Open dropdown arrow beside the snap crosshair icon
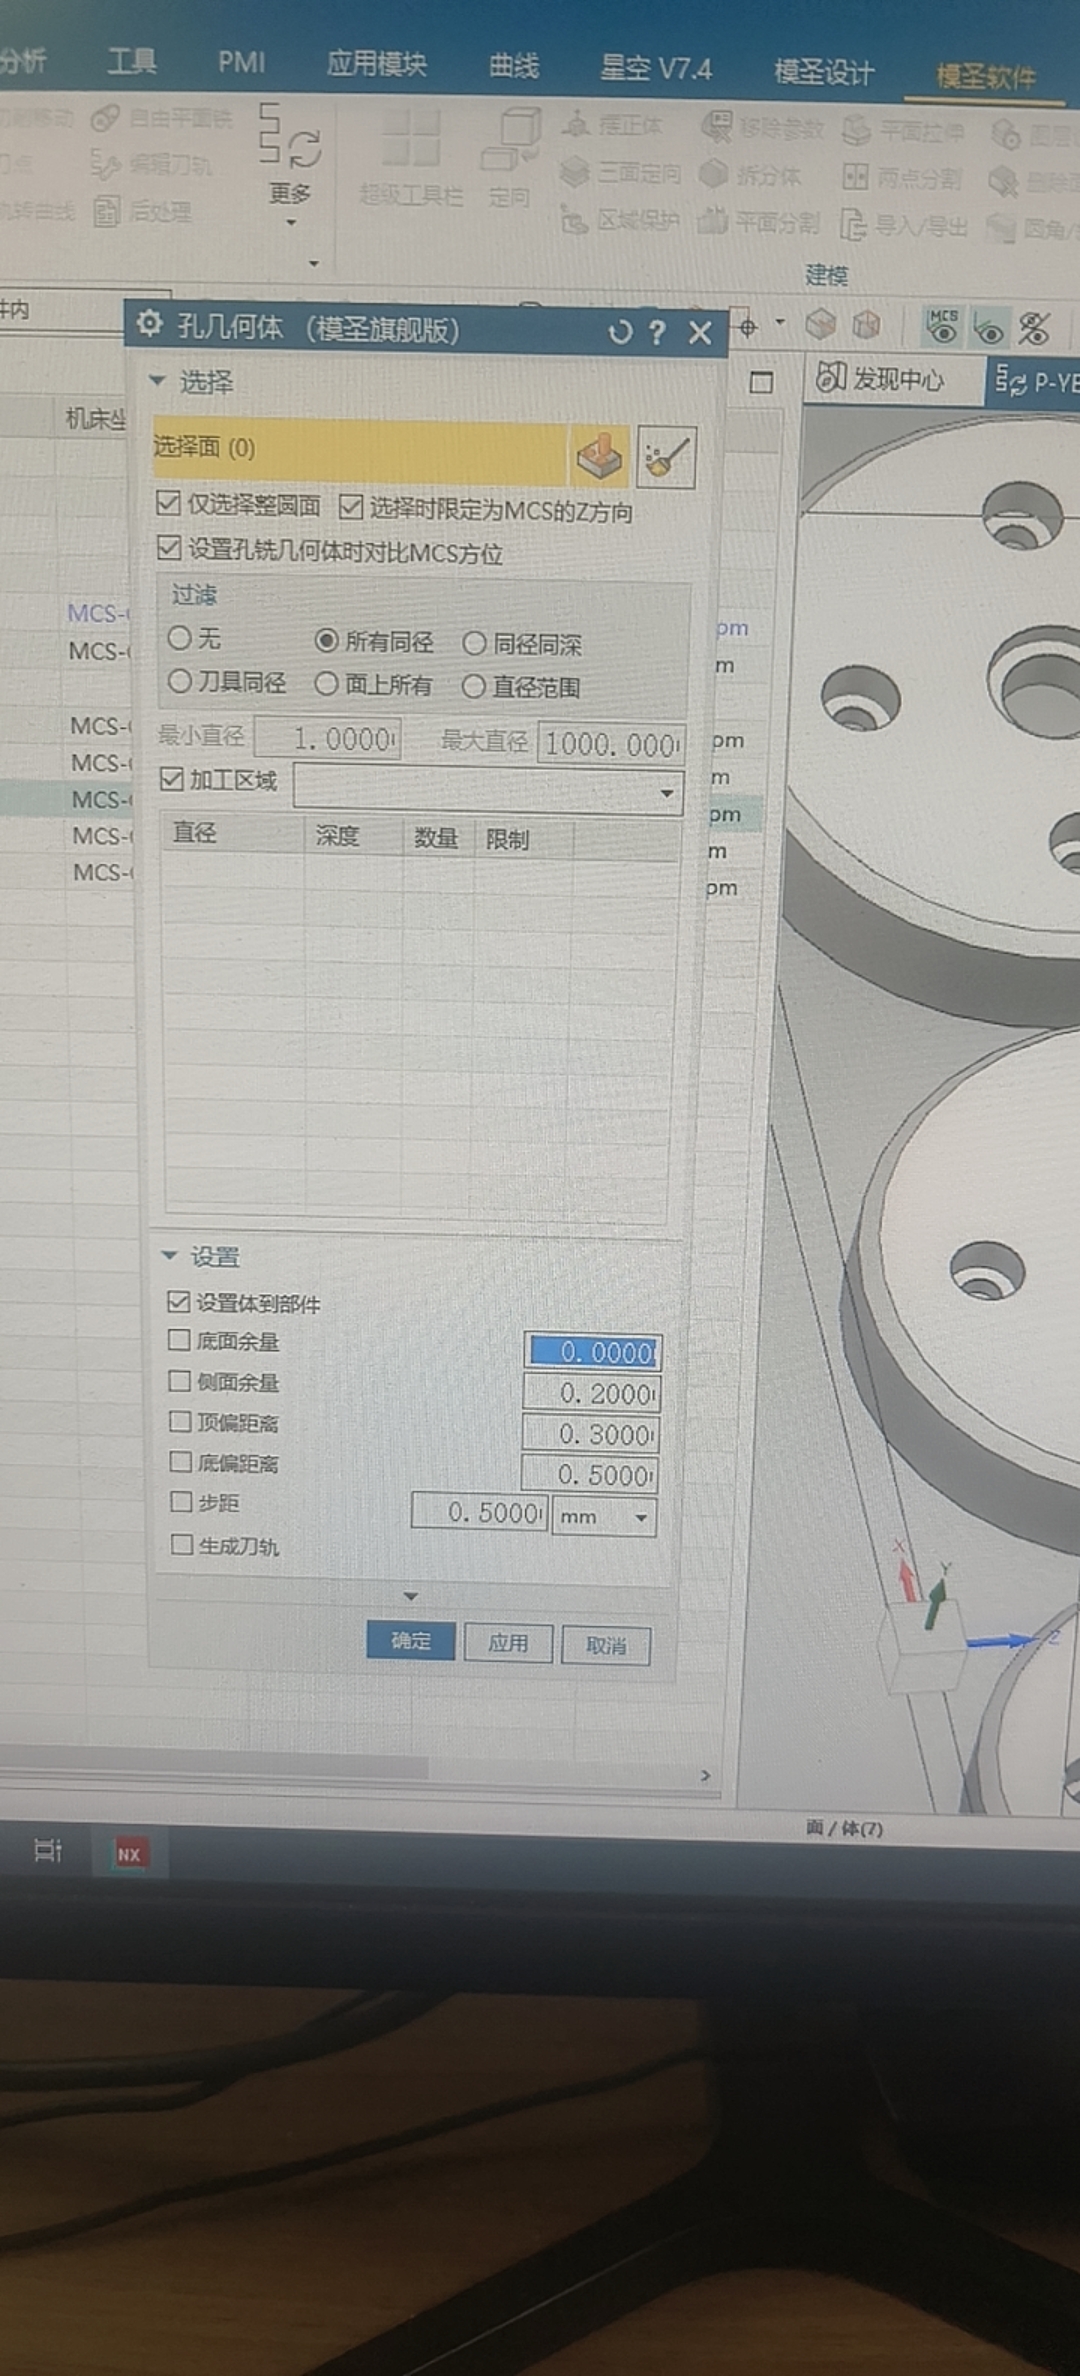The width and height of the screenshot is (1080, 2376). [780, 323]
